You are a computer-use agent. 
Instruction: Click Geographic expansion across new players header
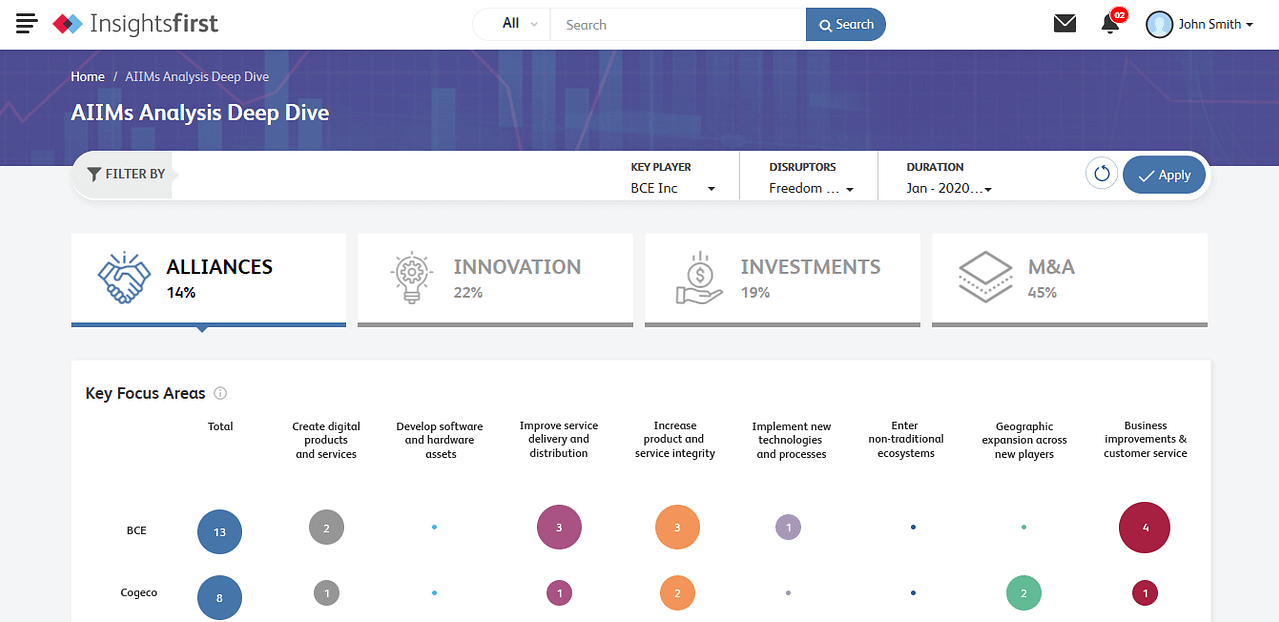point(1024,440)
